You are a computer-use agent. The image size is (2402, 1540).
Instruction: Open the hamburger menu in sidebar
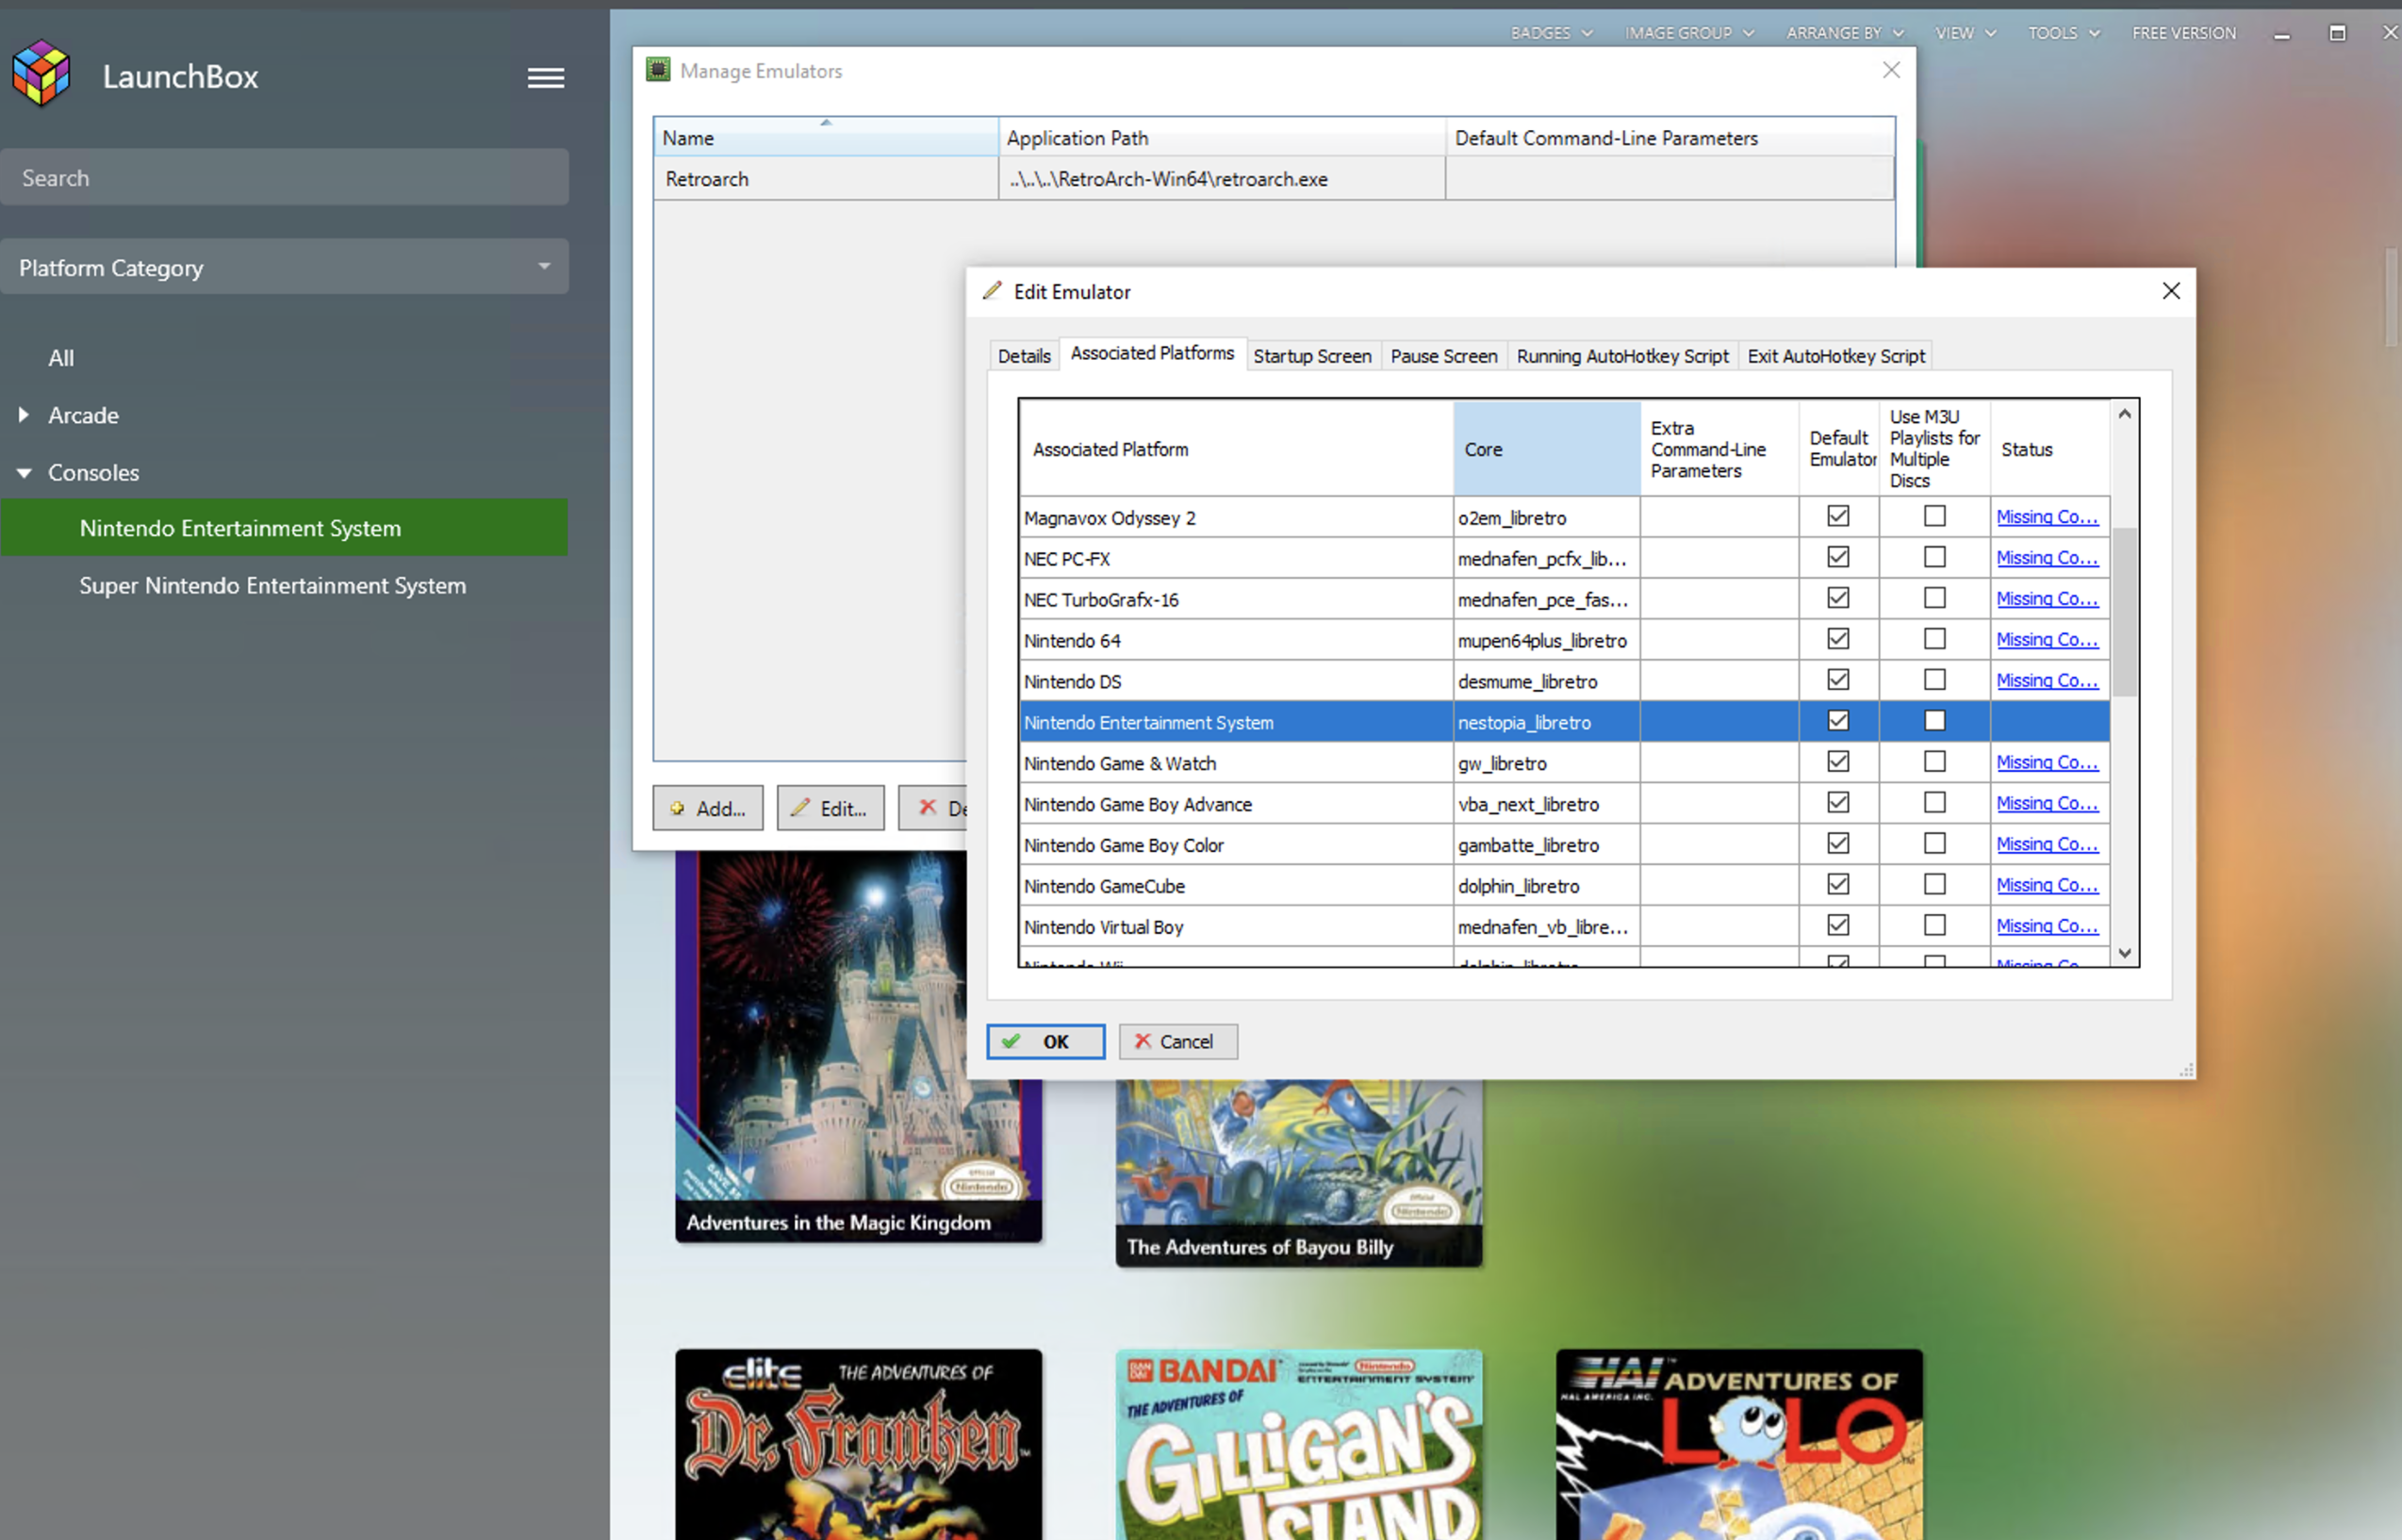coord(546,77)
